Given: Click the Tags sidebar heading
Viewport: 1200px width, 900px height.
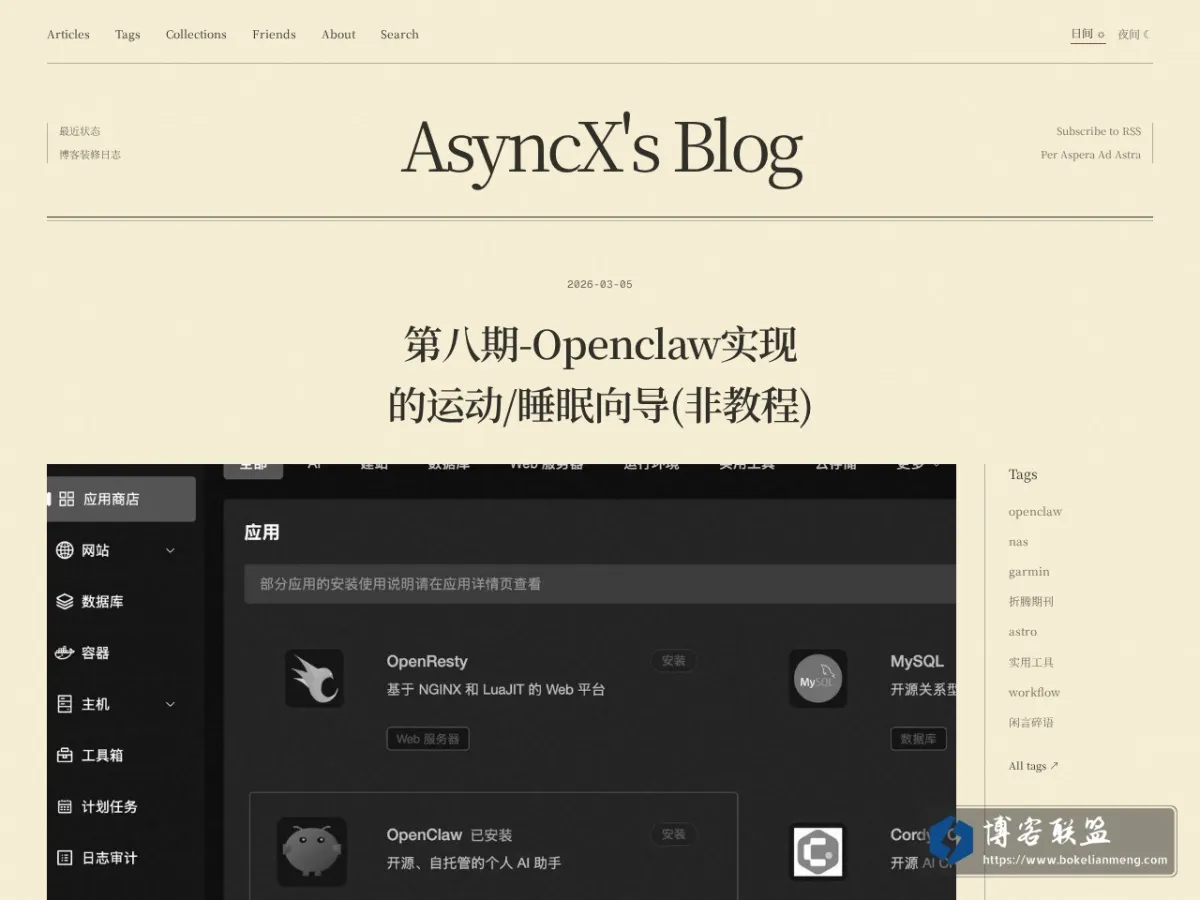Looking at the screenshot, I should coord(1023,474).
